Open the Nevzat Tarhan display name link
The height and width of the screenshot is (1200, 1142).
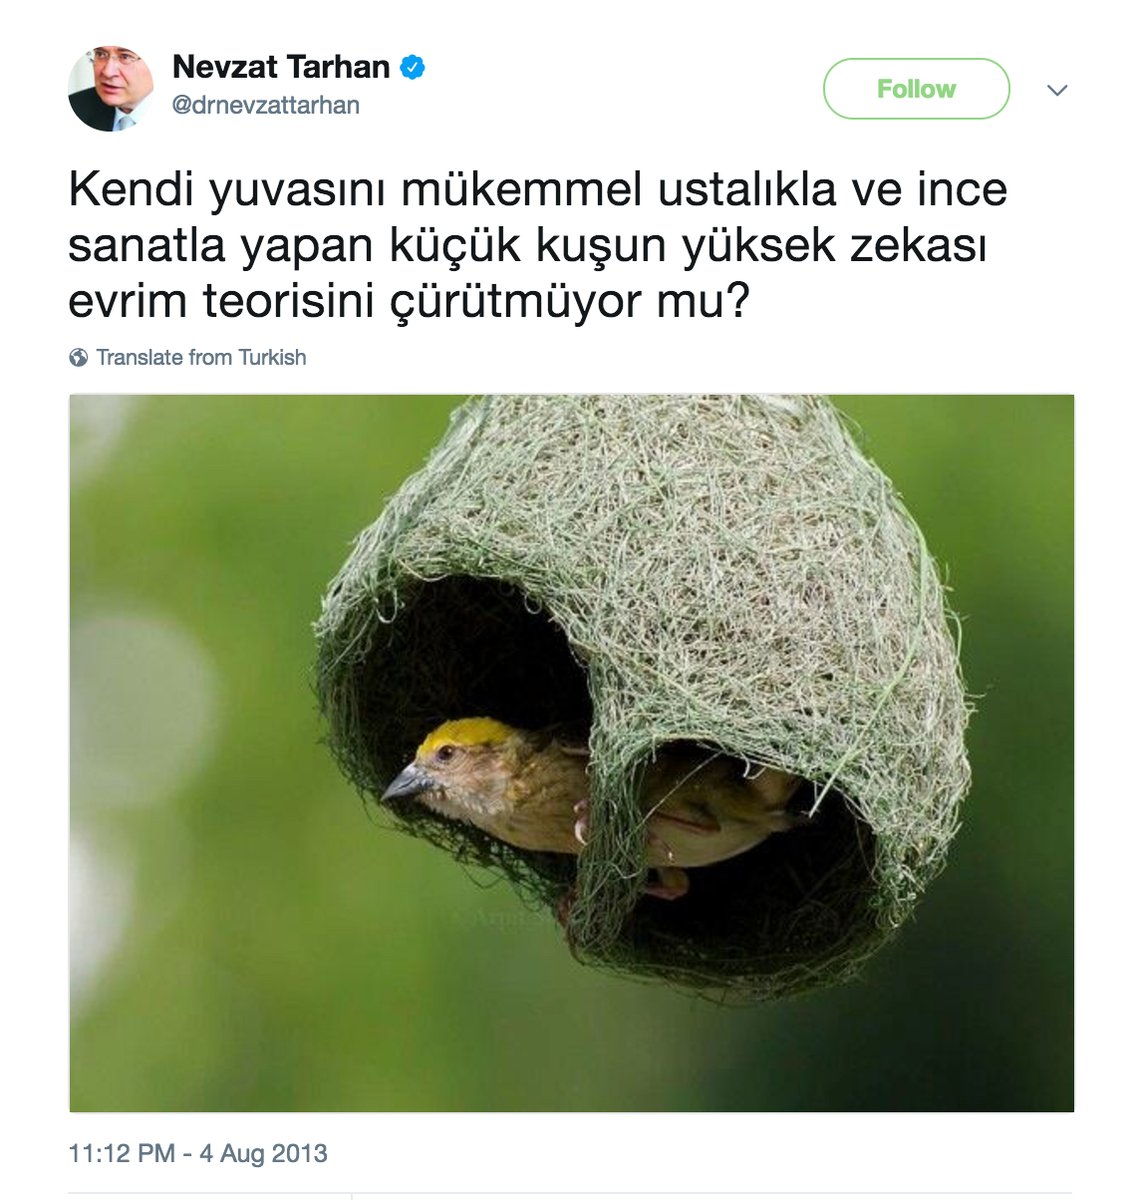pyautogui.click(x=281, y=67)
